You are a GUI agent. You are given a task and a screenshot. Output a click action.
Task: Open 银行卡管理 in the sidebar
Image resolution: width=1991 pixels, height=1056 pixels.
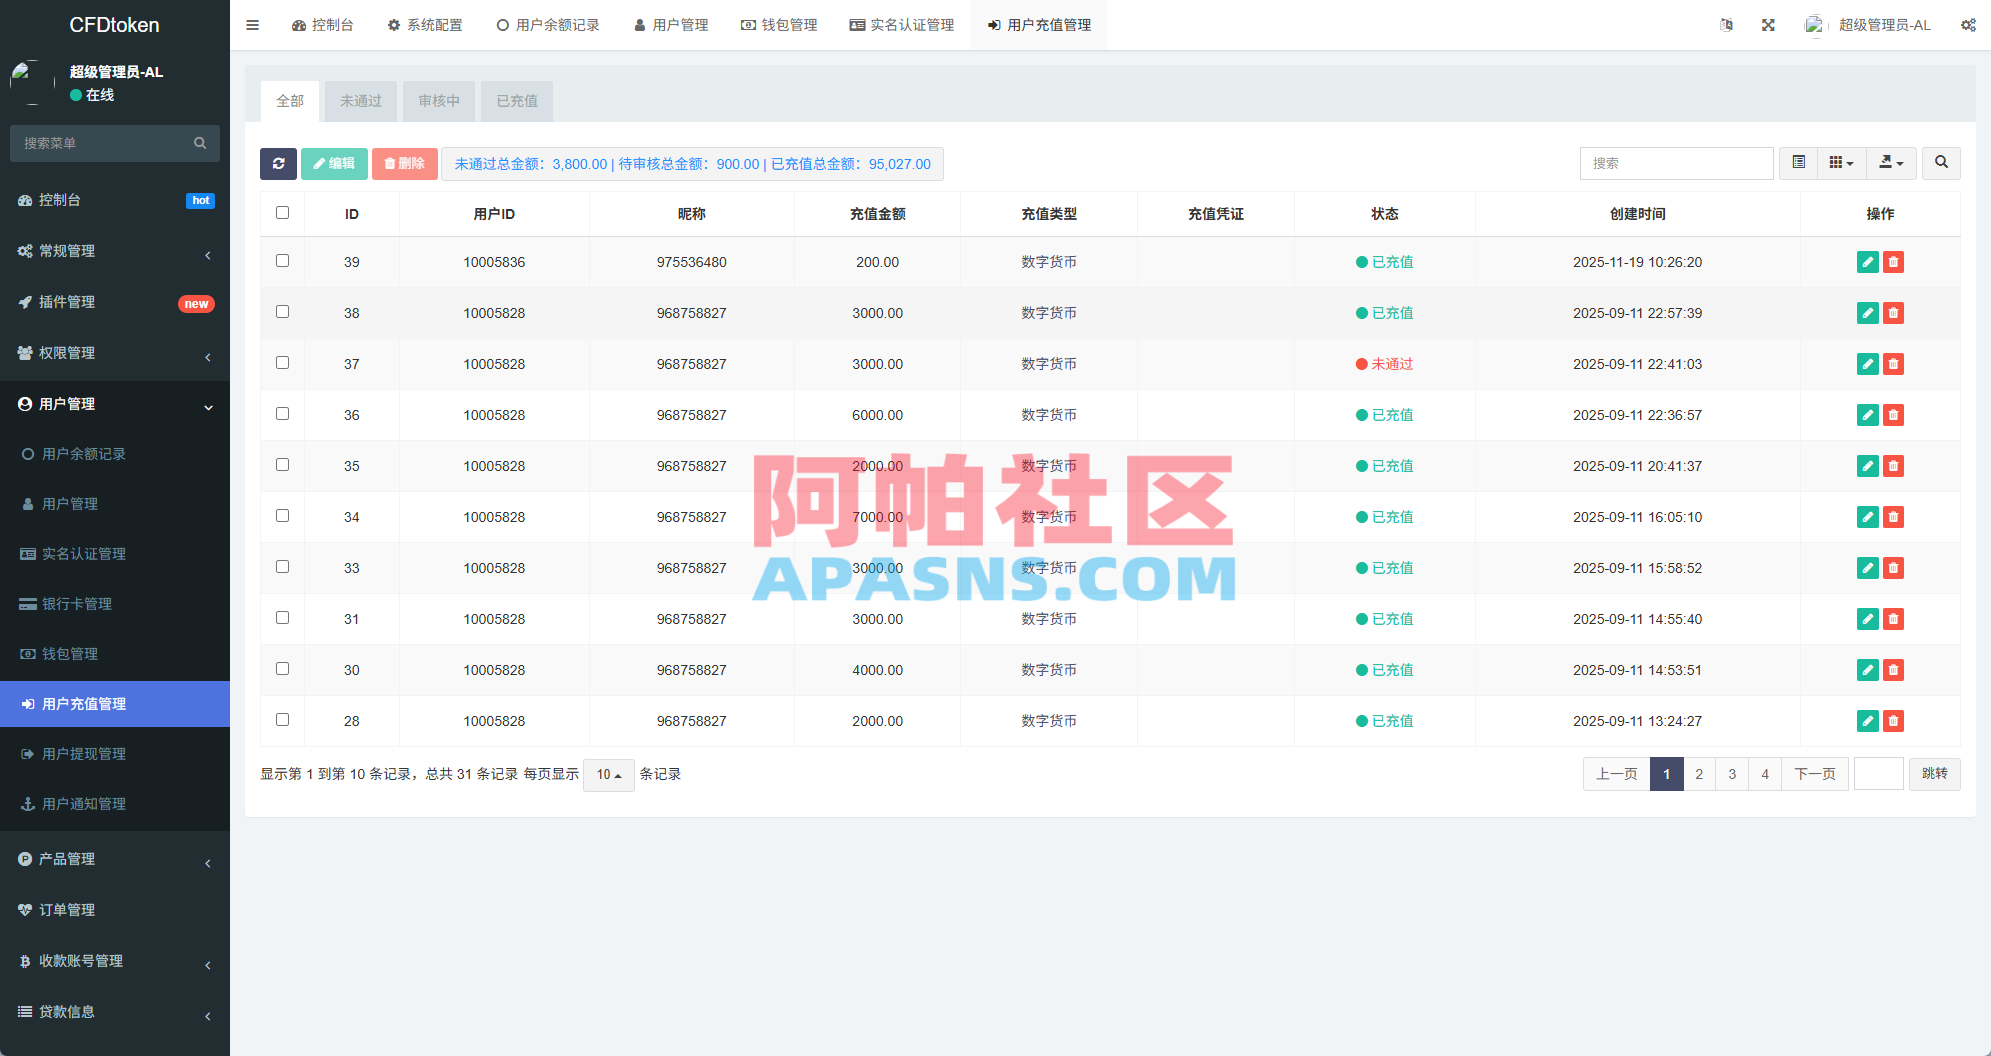[x=115, y=604]
